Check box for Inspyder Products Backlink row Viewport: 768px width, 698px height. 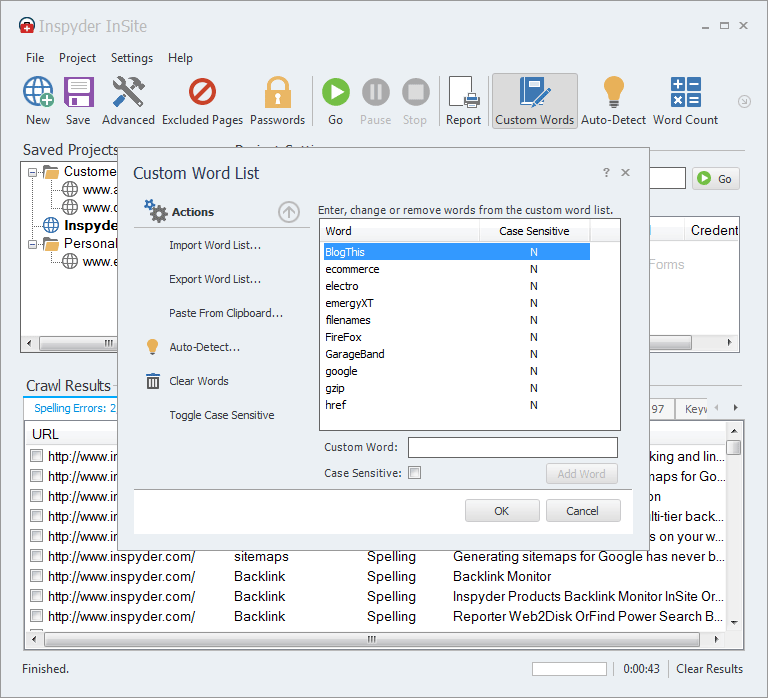tap(36, 596)
